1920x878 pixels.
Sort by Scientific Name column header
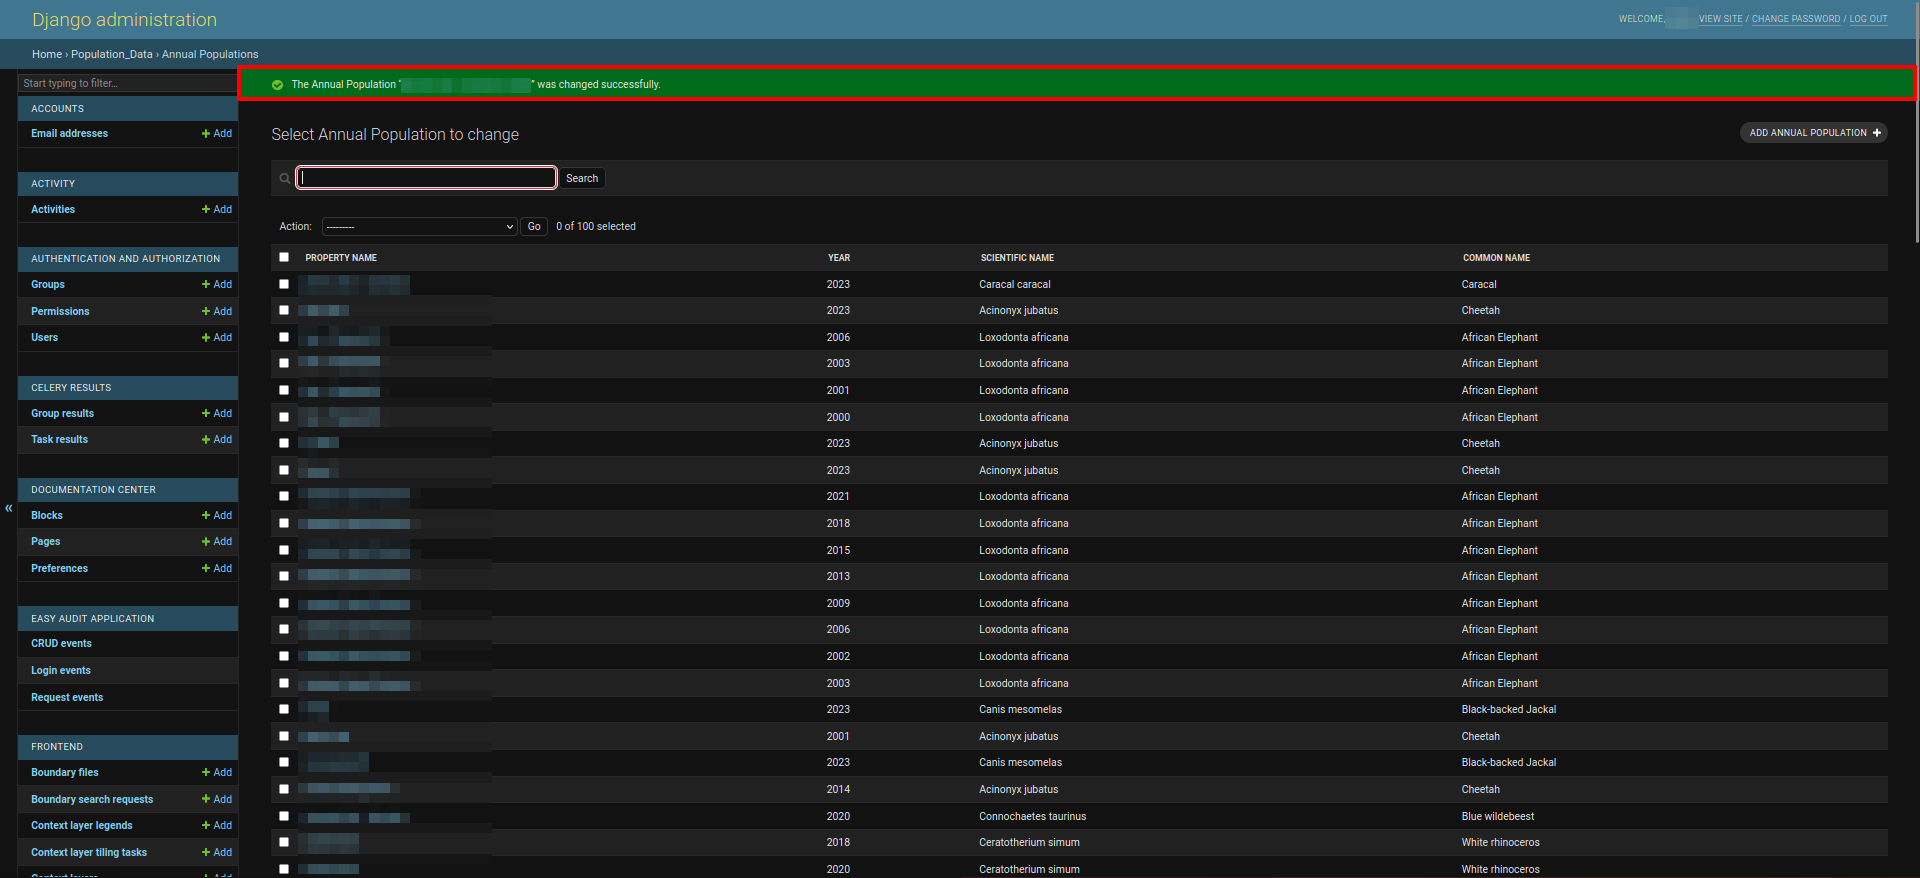click(x=1017, y=258)
